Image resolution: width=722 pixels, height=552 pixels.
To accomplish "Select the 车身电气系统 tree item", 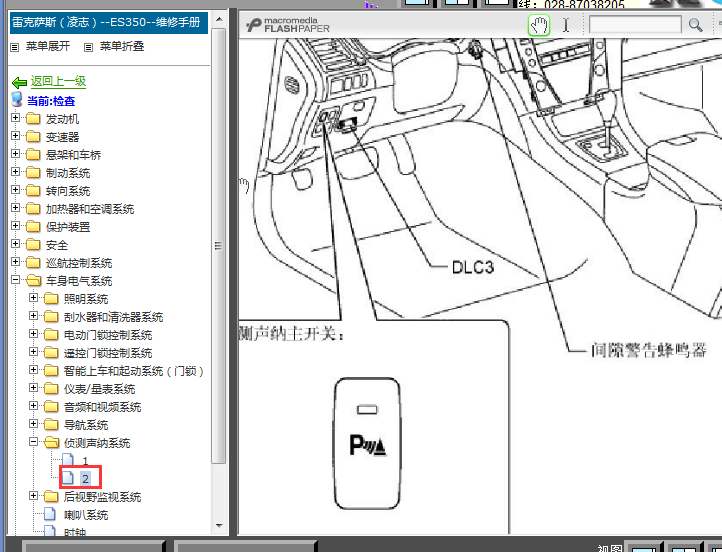I will coord(79,281).
